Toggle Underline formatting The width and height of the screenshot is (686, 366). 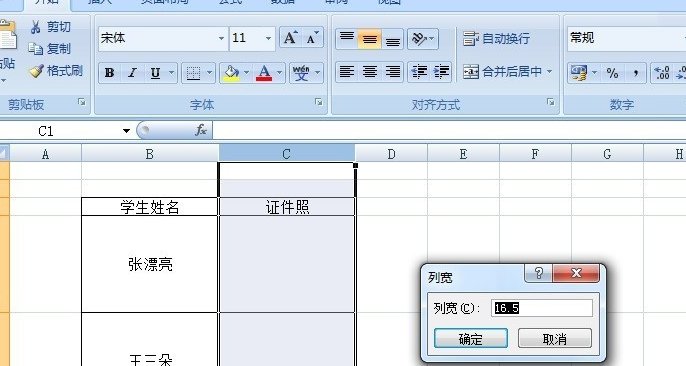(155, 73)
